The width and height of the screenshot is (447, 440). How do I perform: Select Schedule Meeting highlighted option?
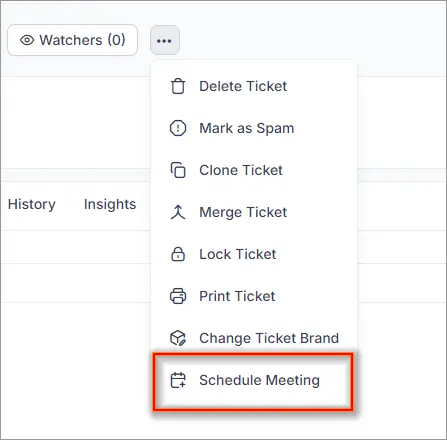253,382
